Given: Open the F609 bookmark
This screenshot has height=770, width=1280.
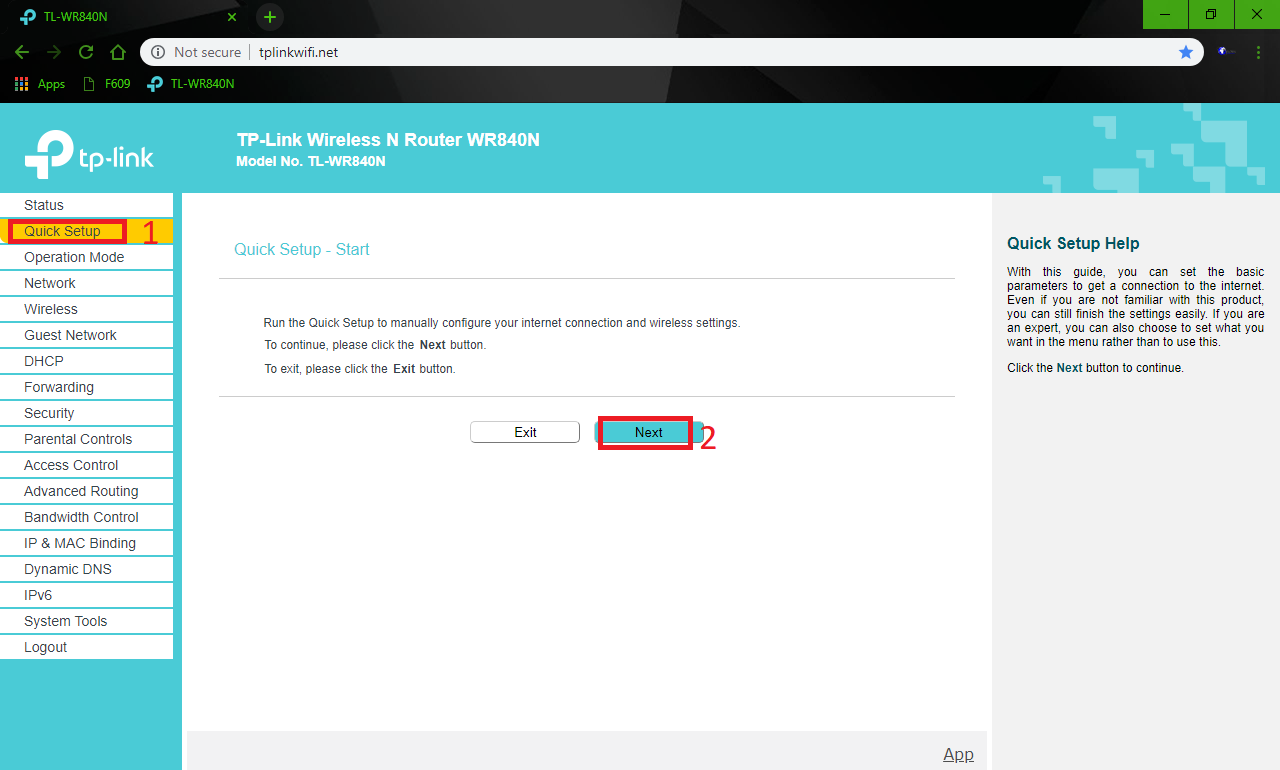Looking at the screenshot, I should pyautogui.click(x=107, y=84).
